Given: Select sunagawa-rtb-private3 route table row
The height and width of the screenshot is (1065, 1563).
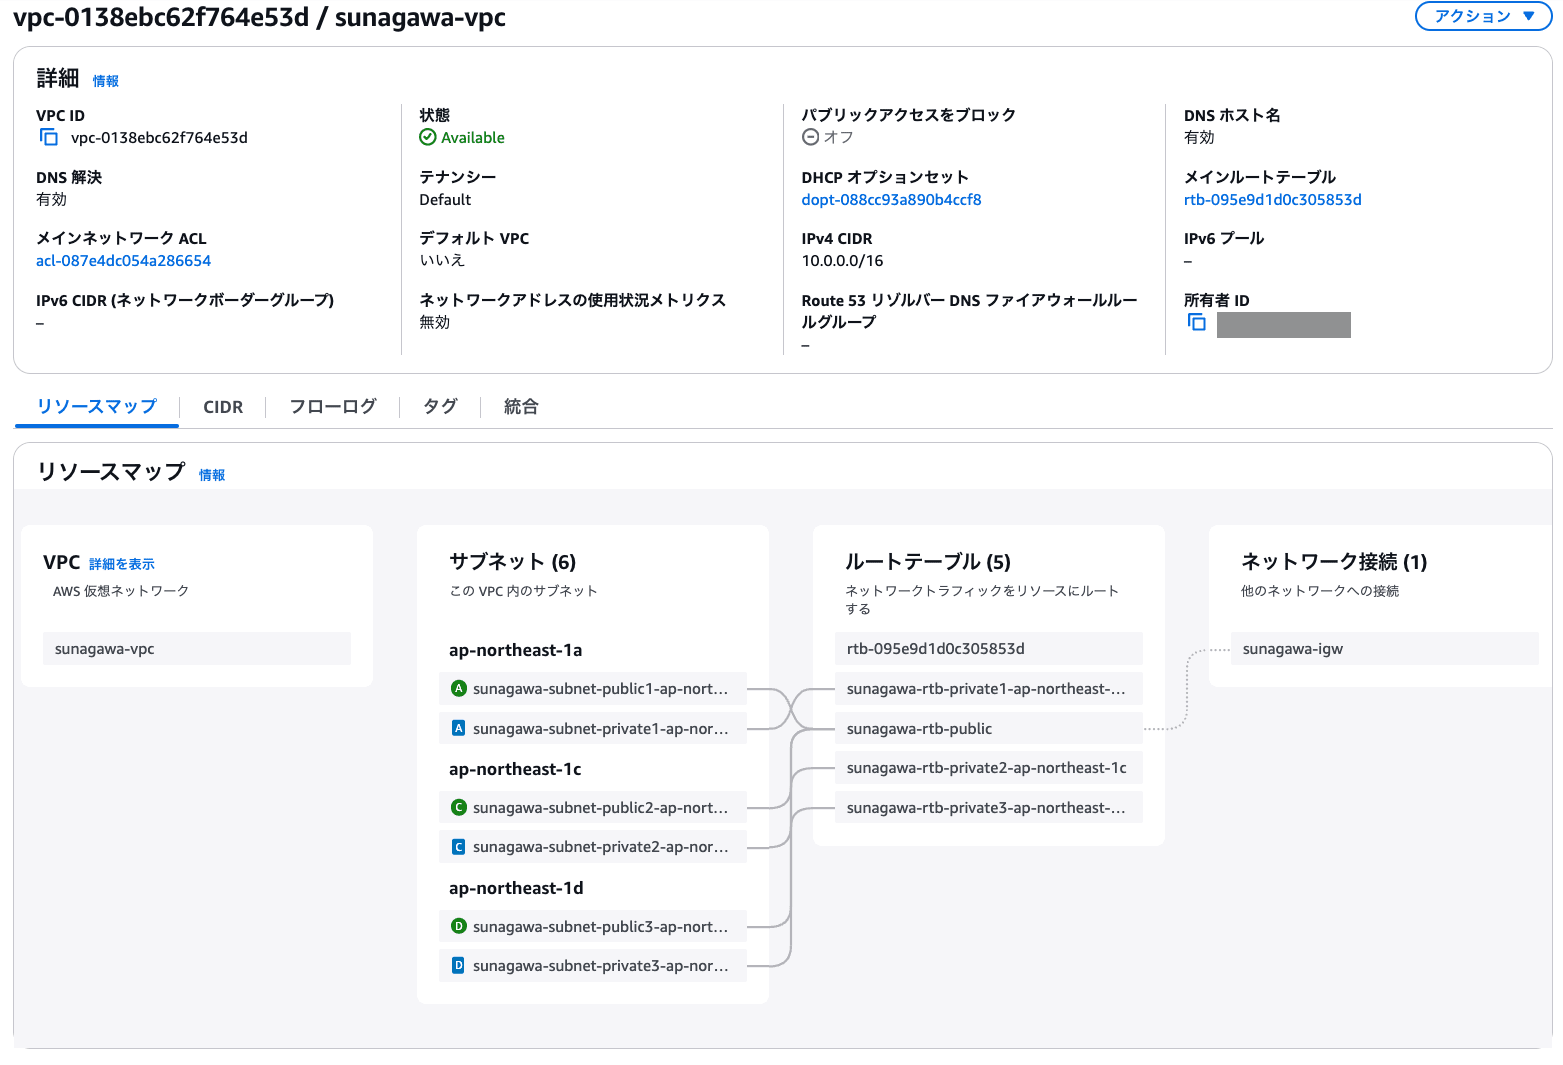Looking at the screenshot, I should [989, 807].
